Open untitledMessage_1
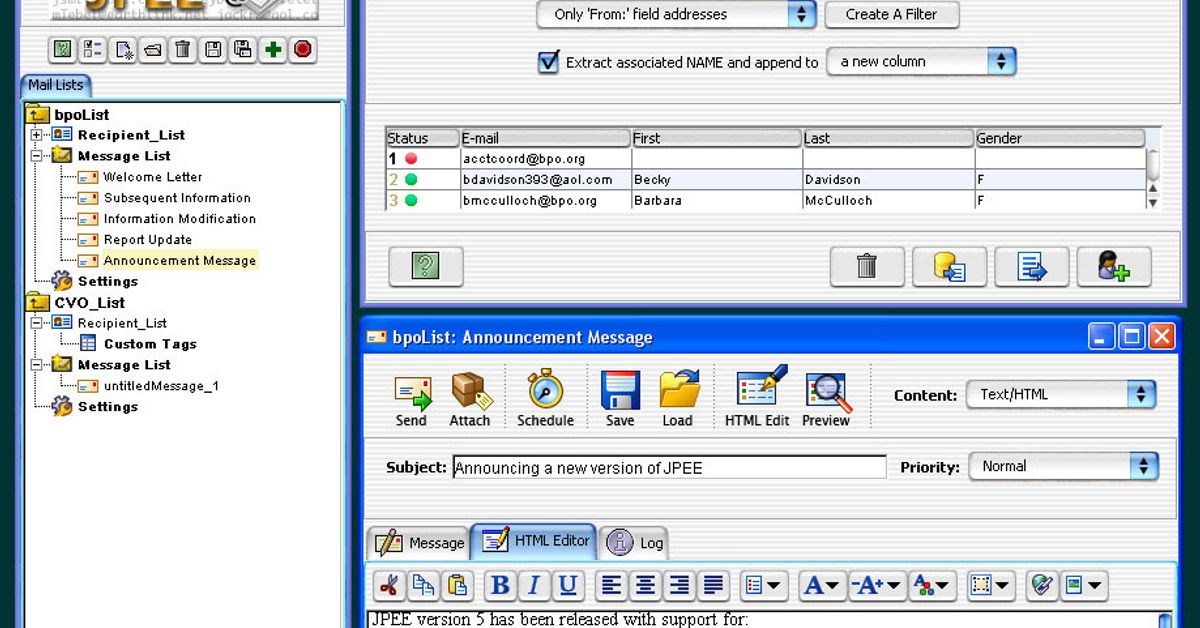 pos(161,386)
